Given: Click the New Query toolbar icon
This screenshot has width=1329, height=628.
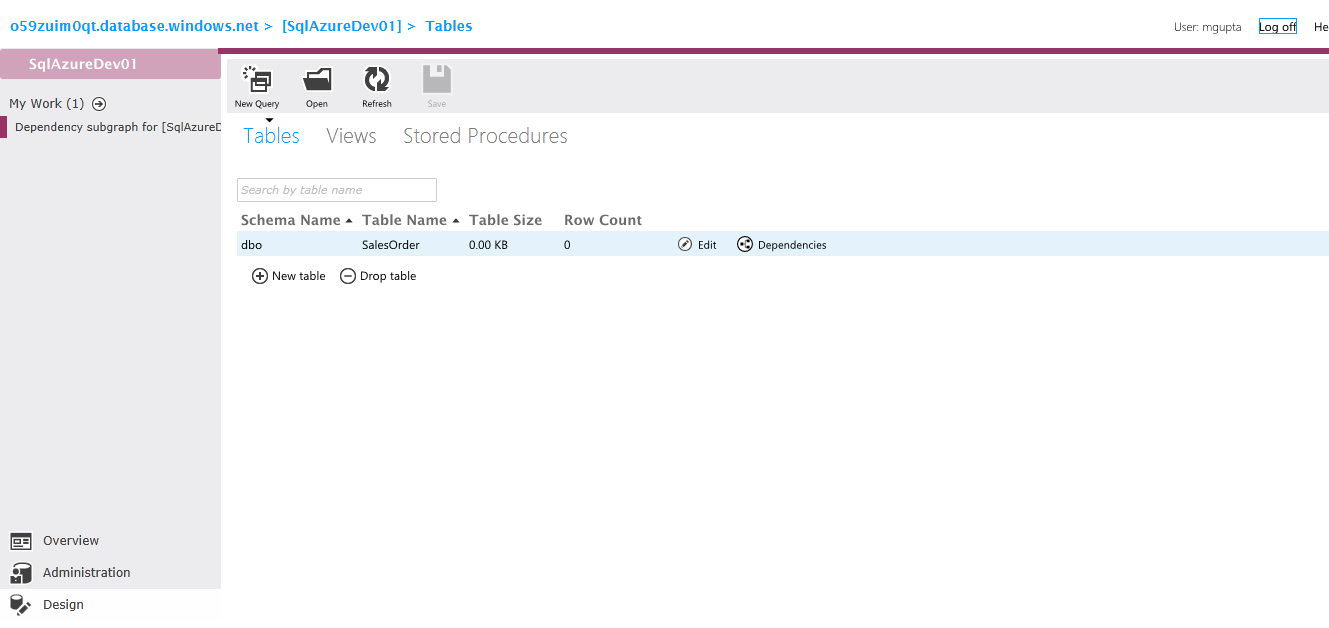Looking at the screenshot, I should (x=257, y=80).
